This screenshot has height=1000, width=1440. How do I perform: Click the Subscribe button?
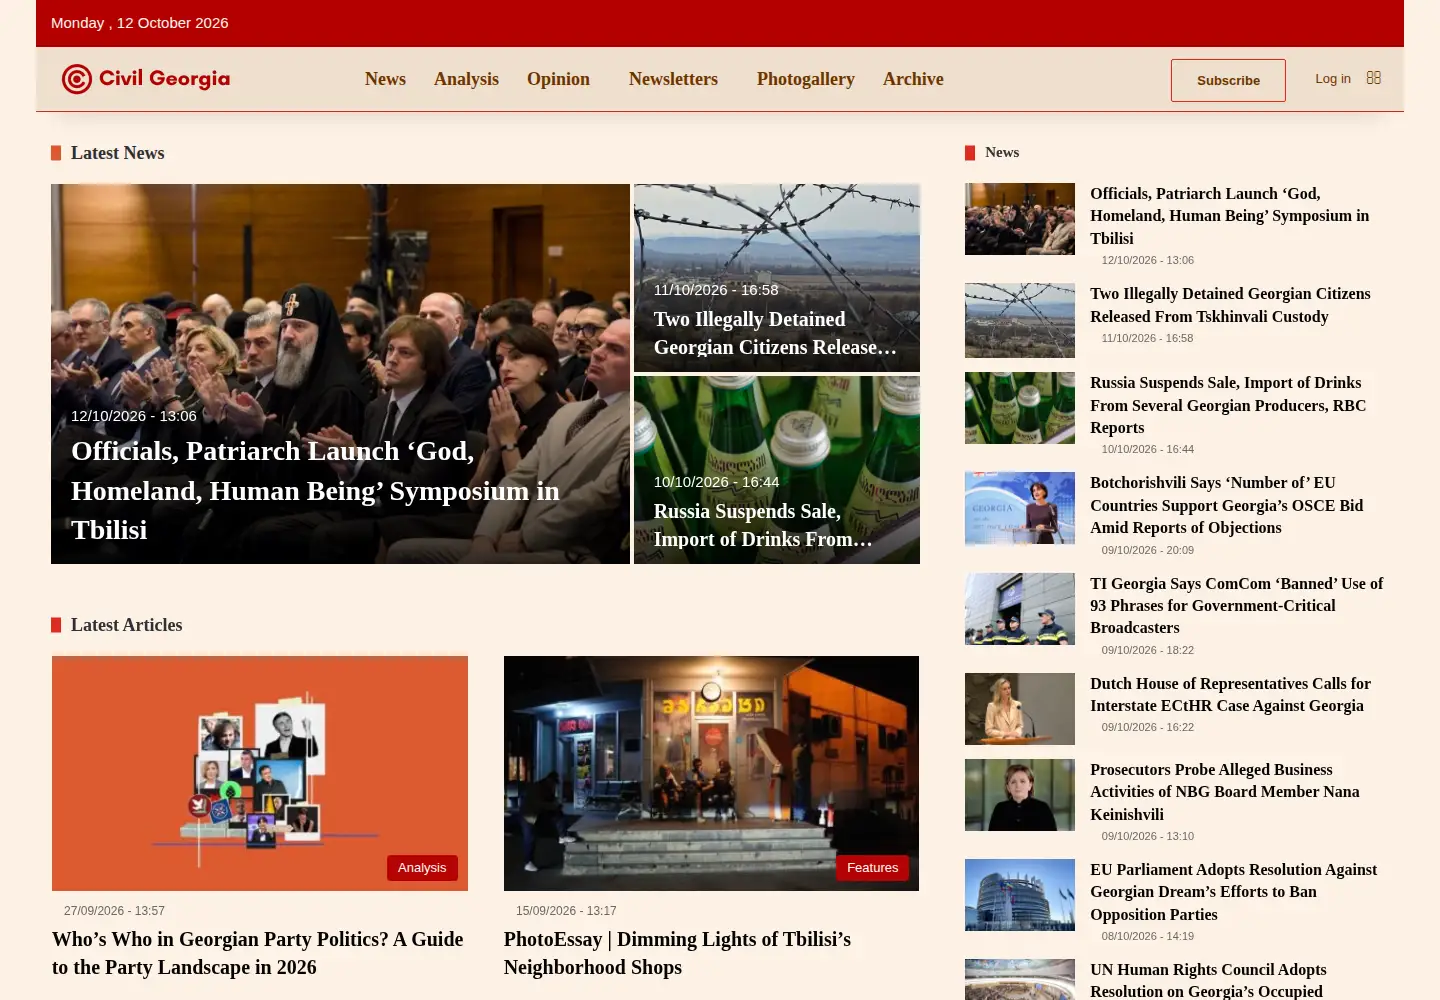coord(1228,80)
